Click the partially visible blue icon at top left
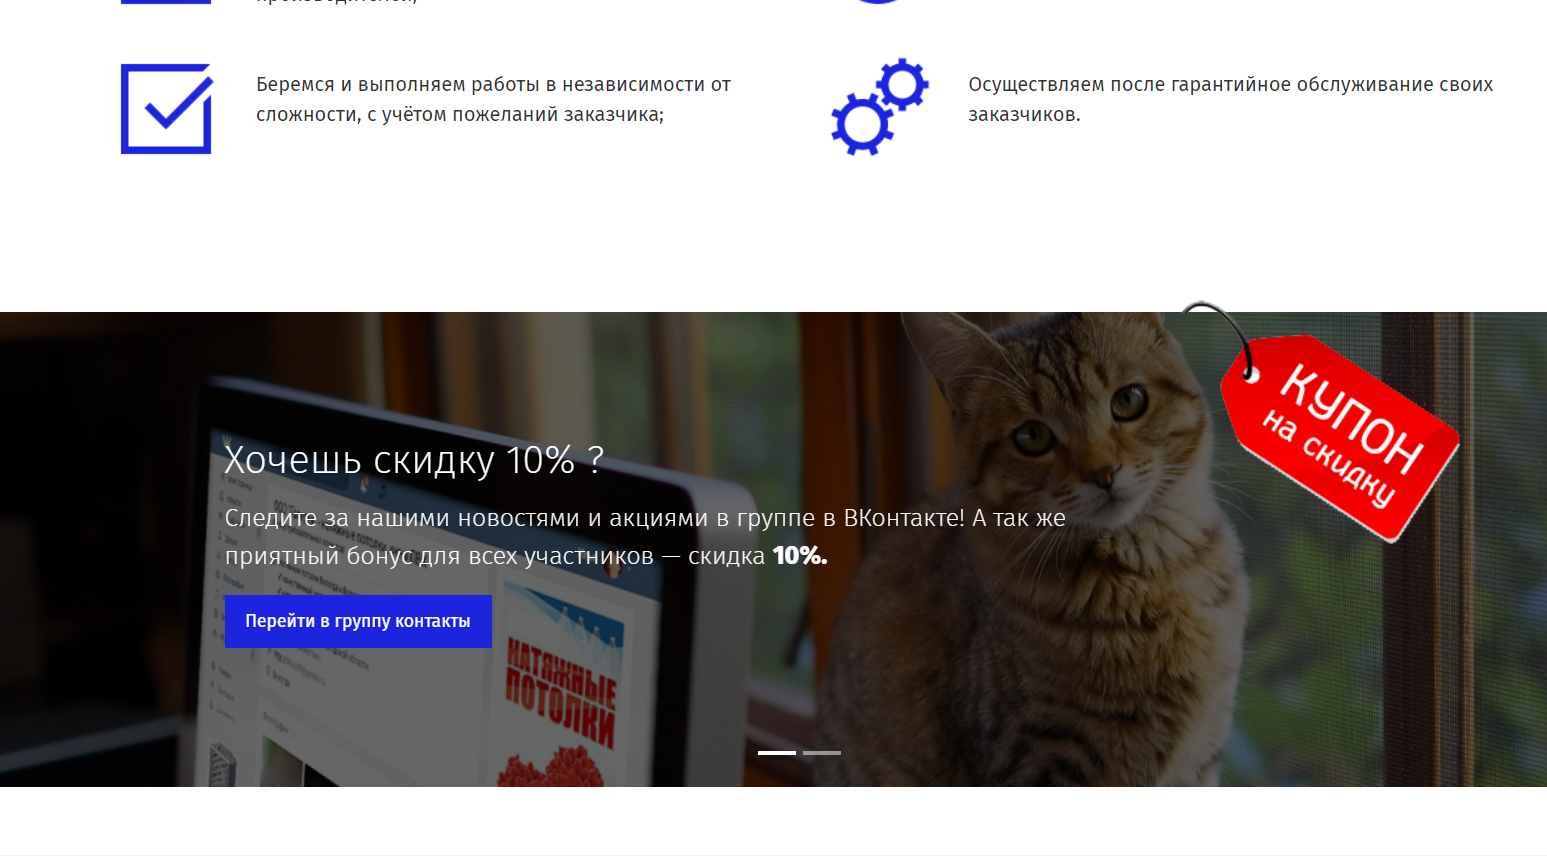 (x=166, y=2)
